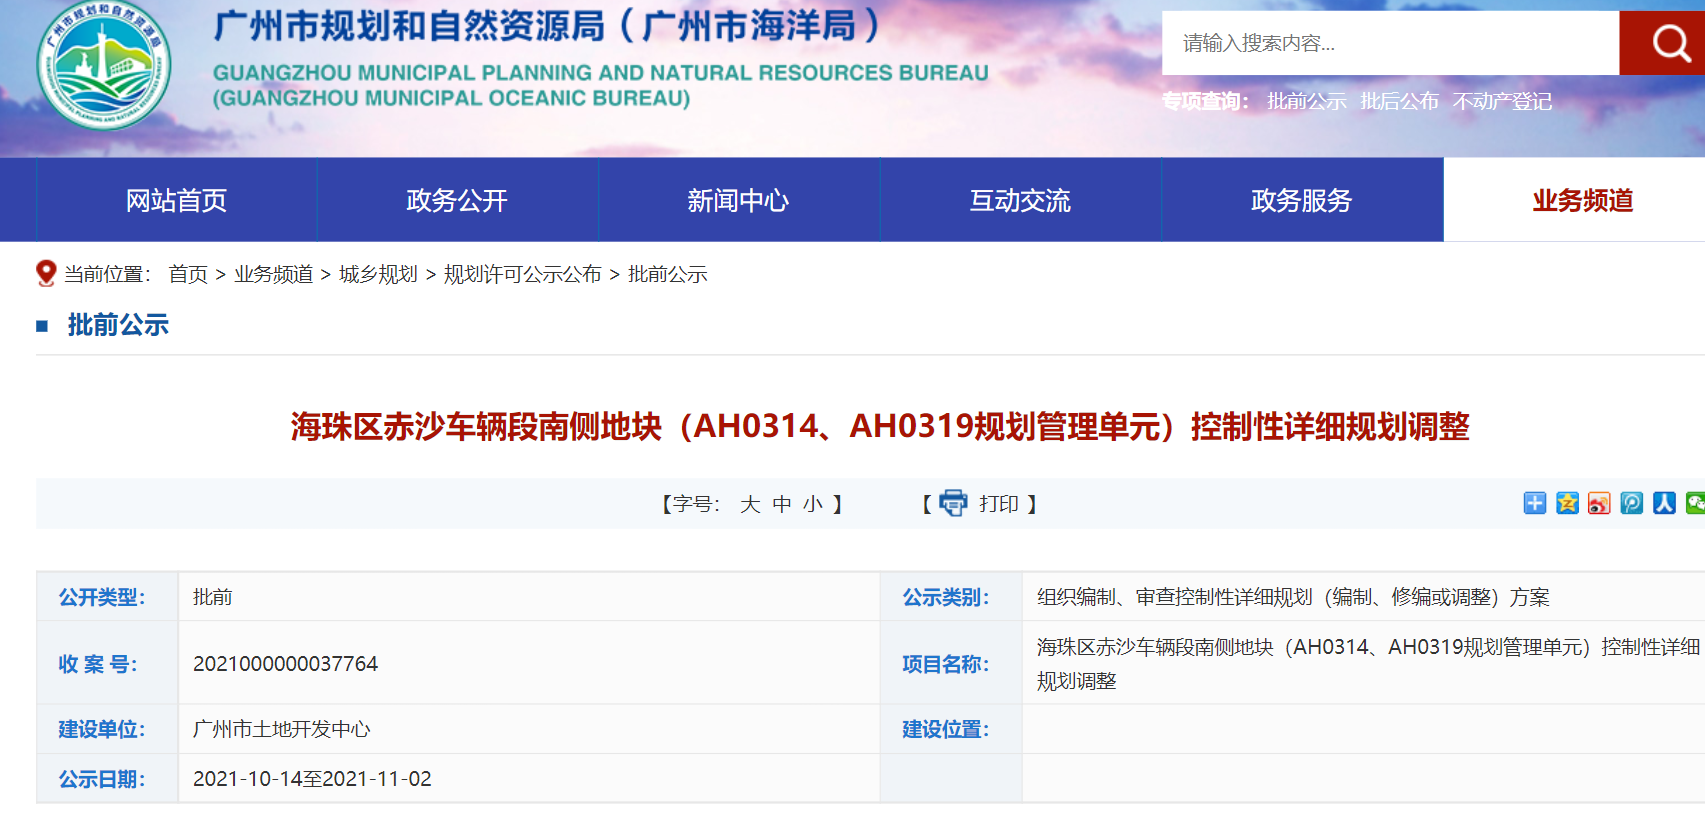The image size is (1705, 833).
Task: Set font size to 小
Action: pyautogui.click(x=813, y=504)
